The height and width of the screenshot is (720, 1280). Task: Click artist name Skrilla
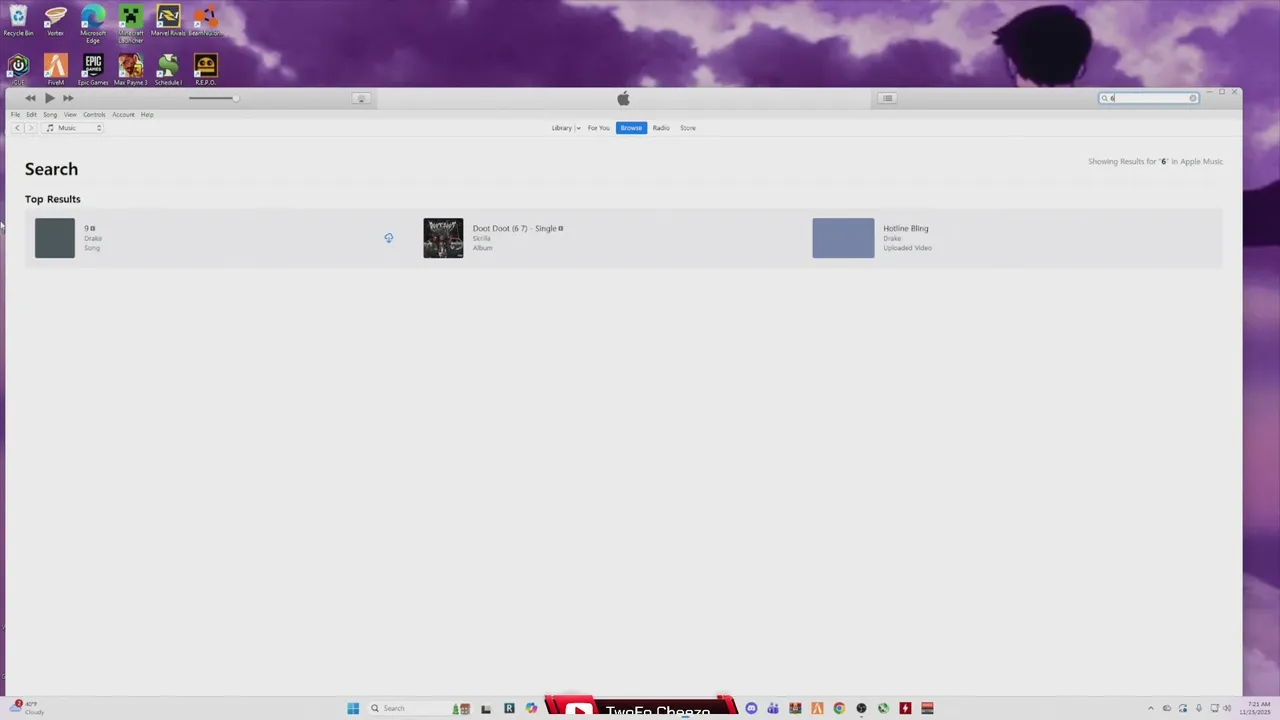[482, 238]
